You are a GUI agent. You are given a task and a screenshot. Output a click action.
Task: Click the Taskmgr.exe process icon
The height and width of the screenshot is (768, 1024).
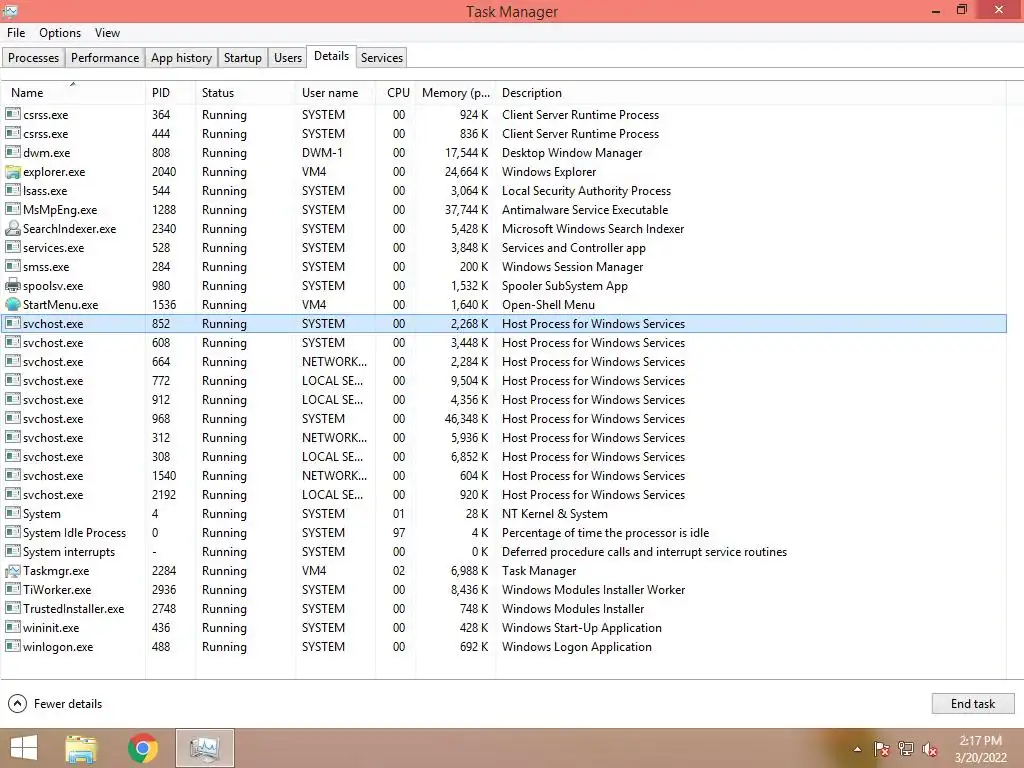(12, 571)
